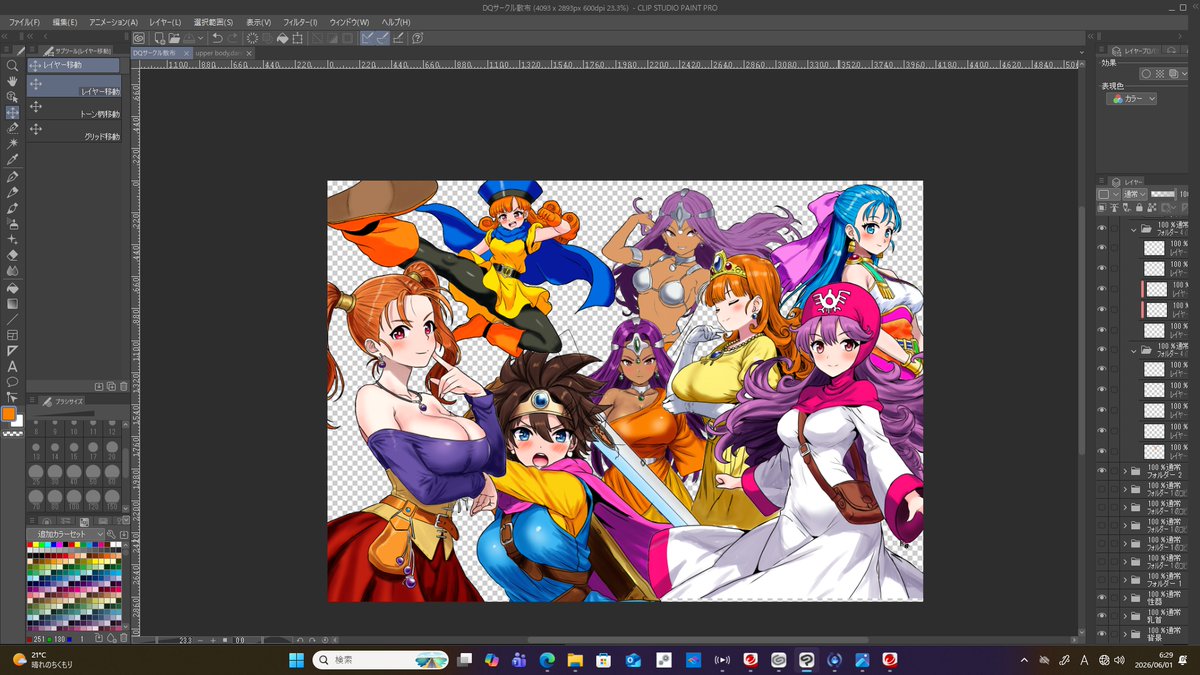This screenshot has height=675, width=1200.
Task: Click the zoom in plus button
Action: point(214,639)
